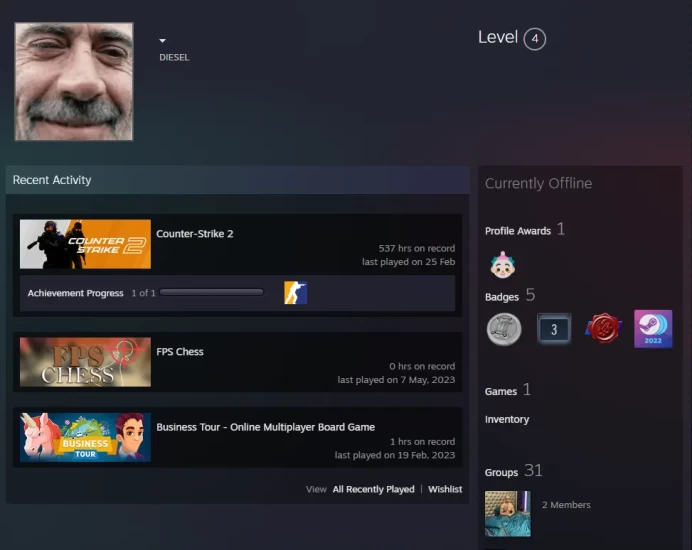692x550 pixels.
Task: Expand the name history dropdown arrow
Action: (162, 41)
